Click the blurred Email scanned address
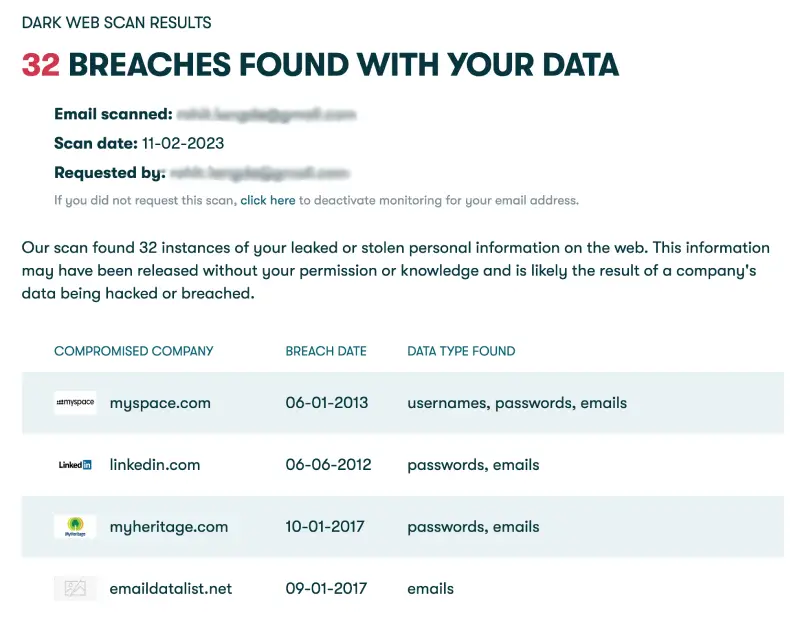Viewport: 800px width, 619px height. [x=267, y=115]
